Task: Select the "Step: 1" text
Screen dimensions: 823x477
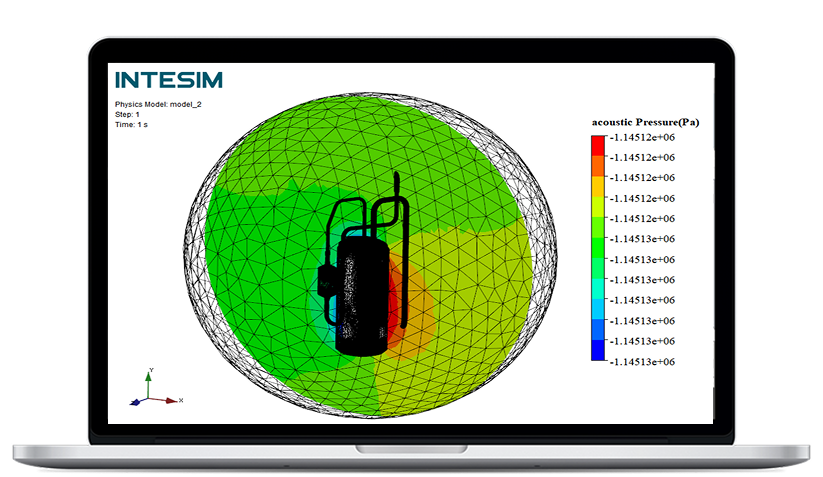Action: [x=128, y=114]
